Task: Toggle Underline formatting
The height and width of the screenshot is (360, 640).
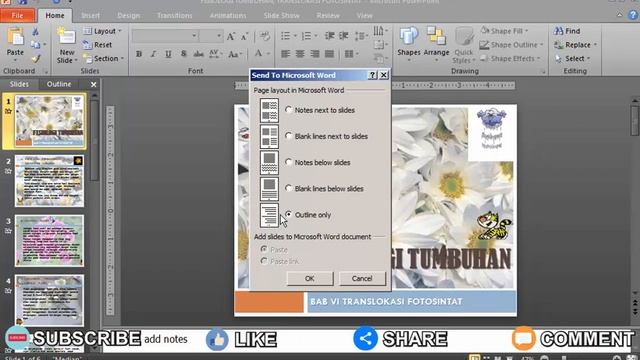Action: point(168,54)
